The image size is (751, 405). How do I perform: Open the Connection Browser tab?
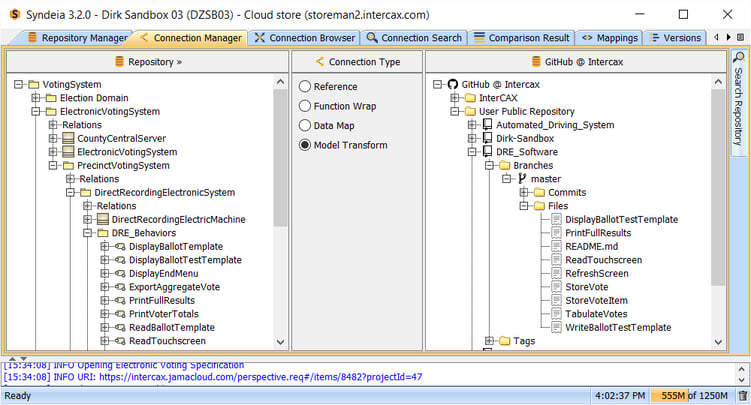305,38
